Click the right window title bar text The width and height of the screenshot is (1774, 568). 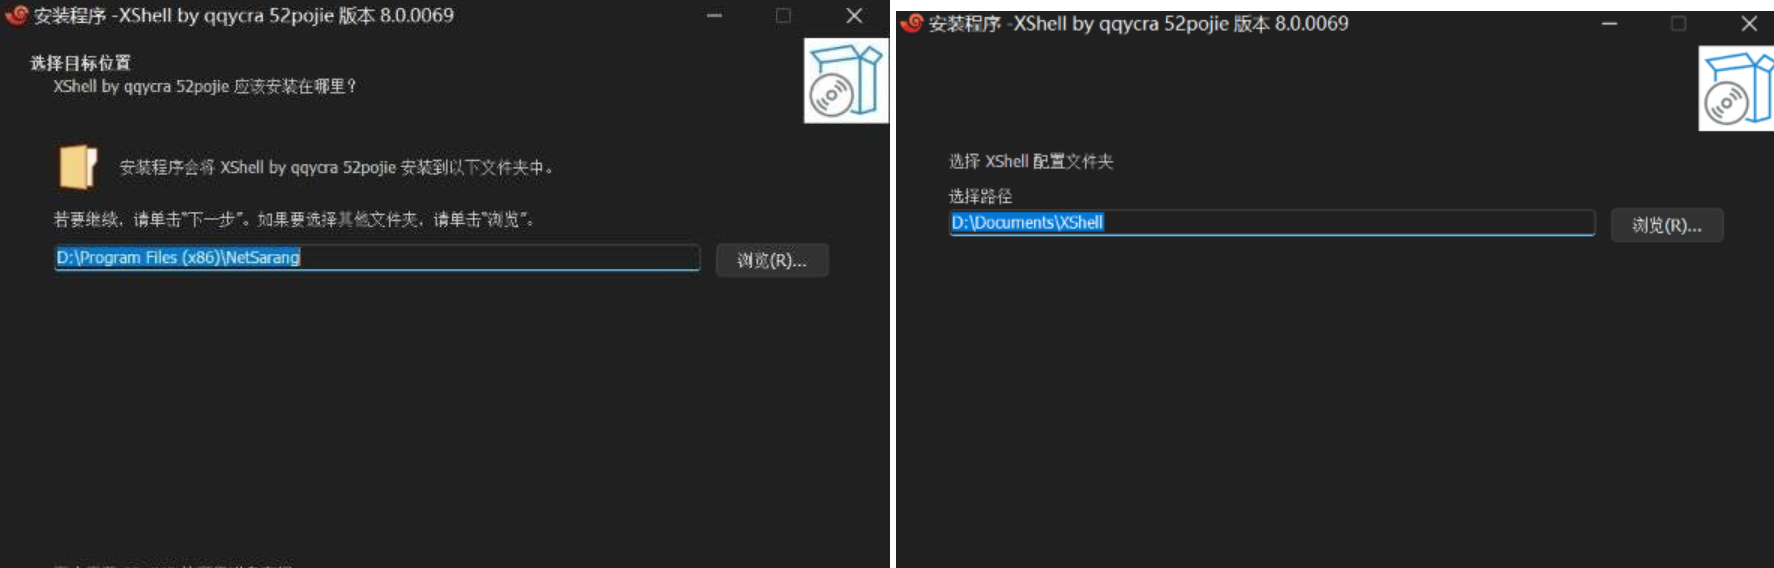coord(1139,23)
